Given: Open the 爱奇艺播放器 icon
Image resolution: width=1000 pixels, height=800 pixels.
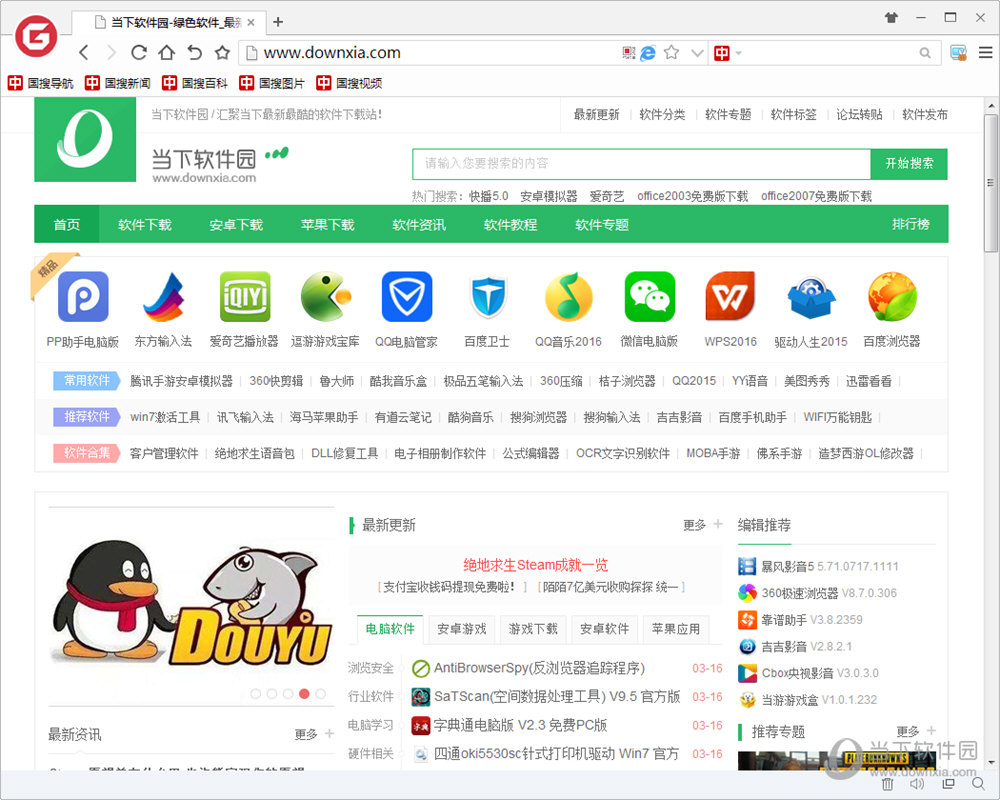Looking at the screenshot, I should pos(245,297).
